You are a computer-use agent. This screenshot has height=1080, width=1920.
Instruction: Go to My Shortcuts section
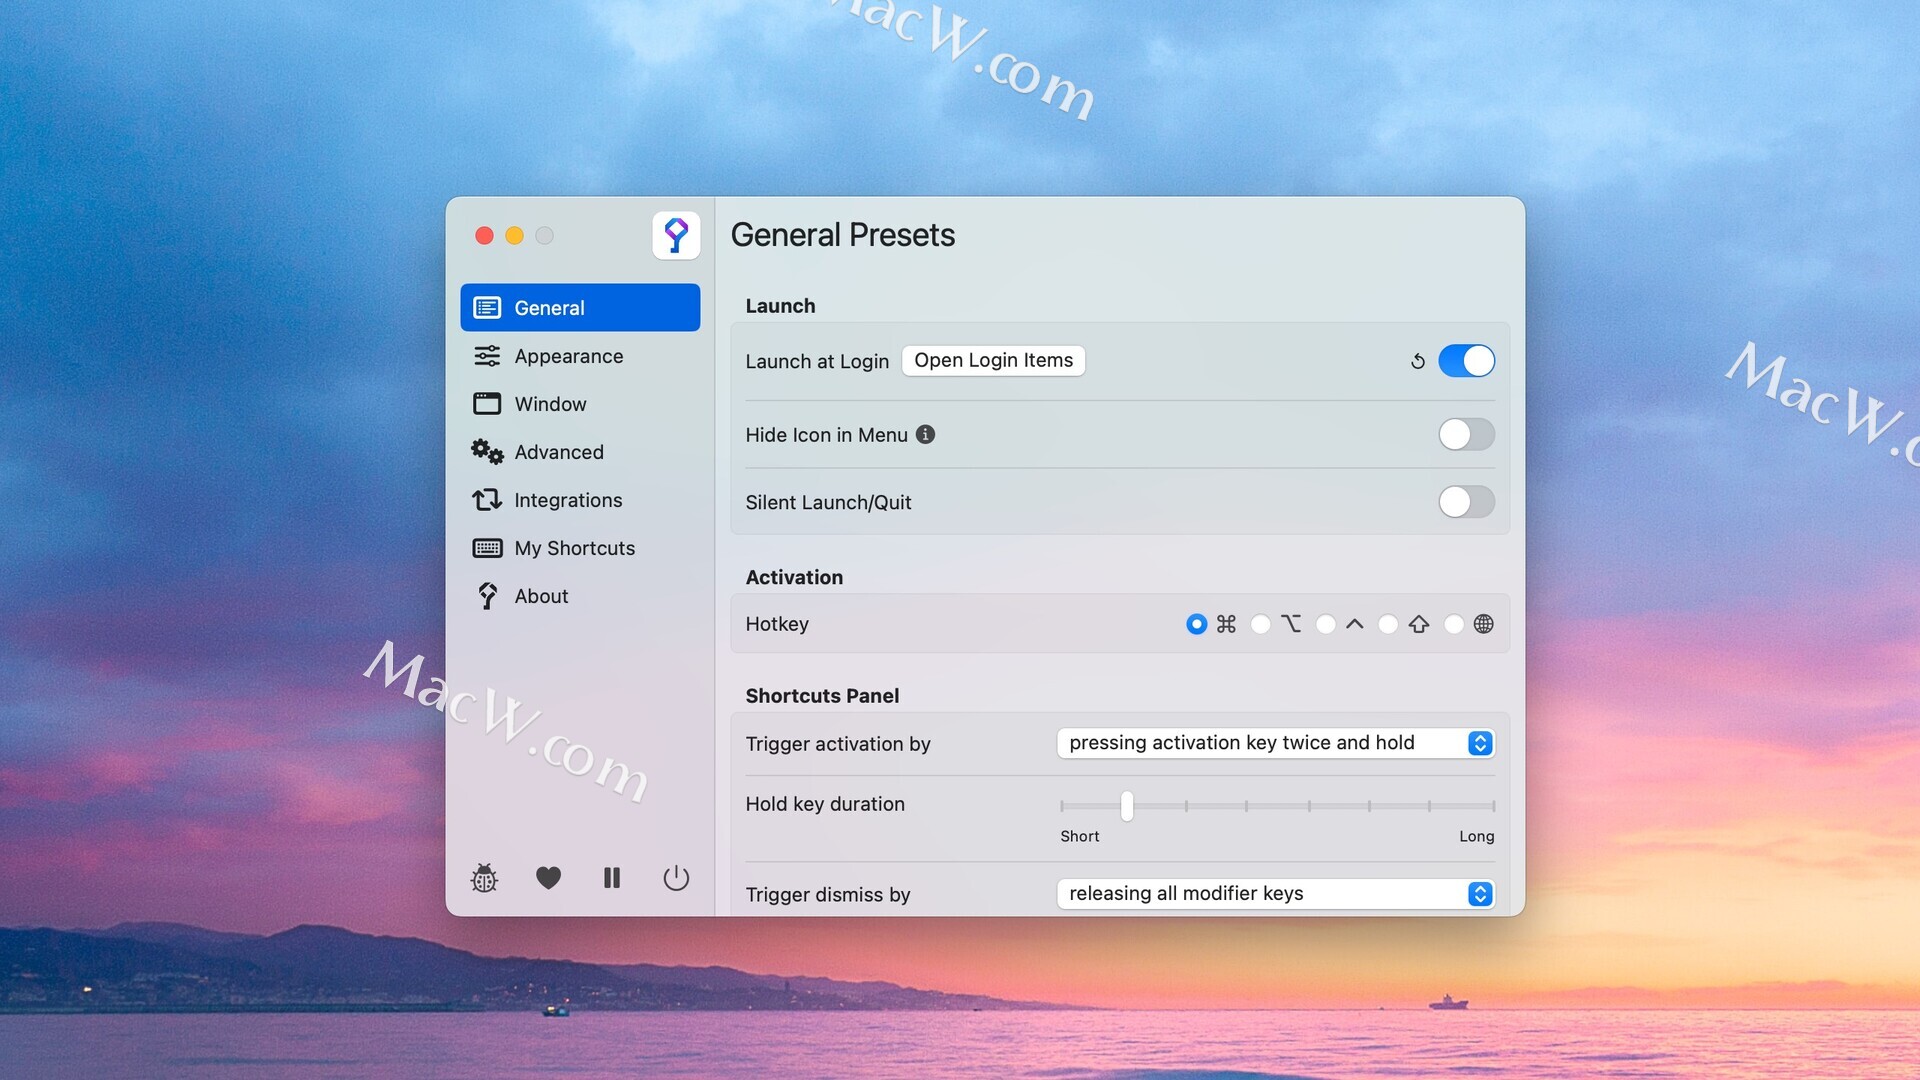click(x=574, y=548)
